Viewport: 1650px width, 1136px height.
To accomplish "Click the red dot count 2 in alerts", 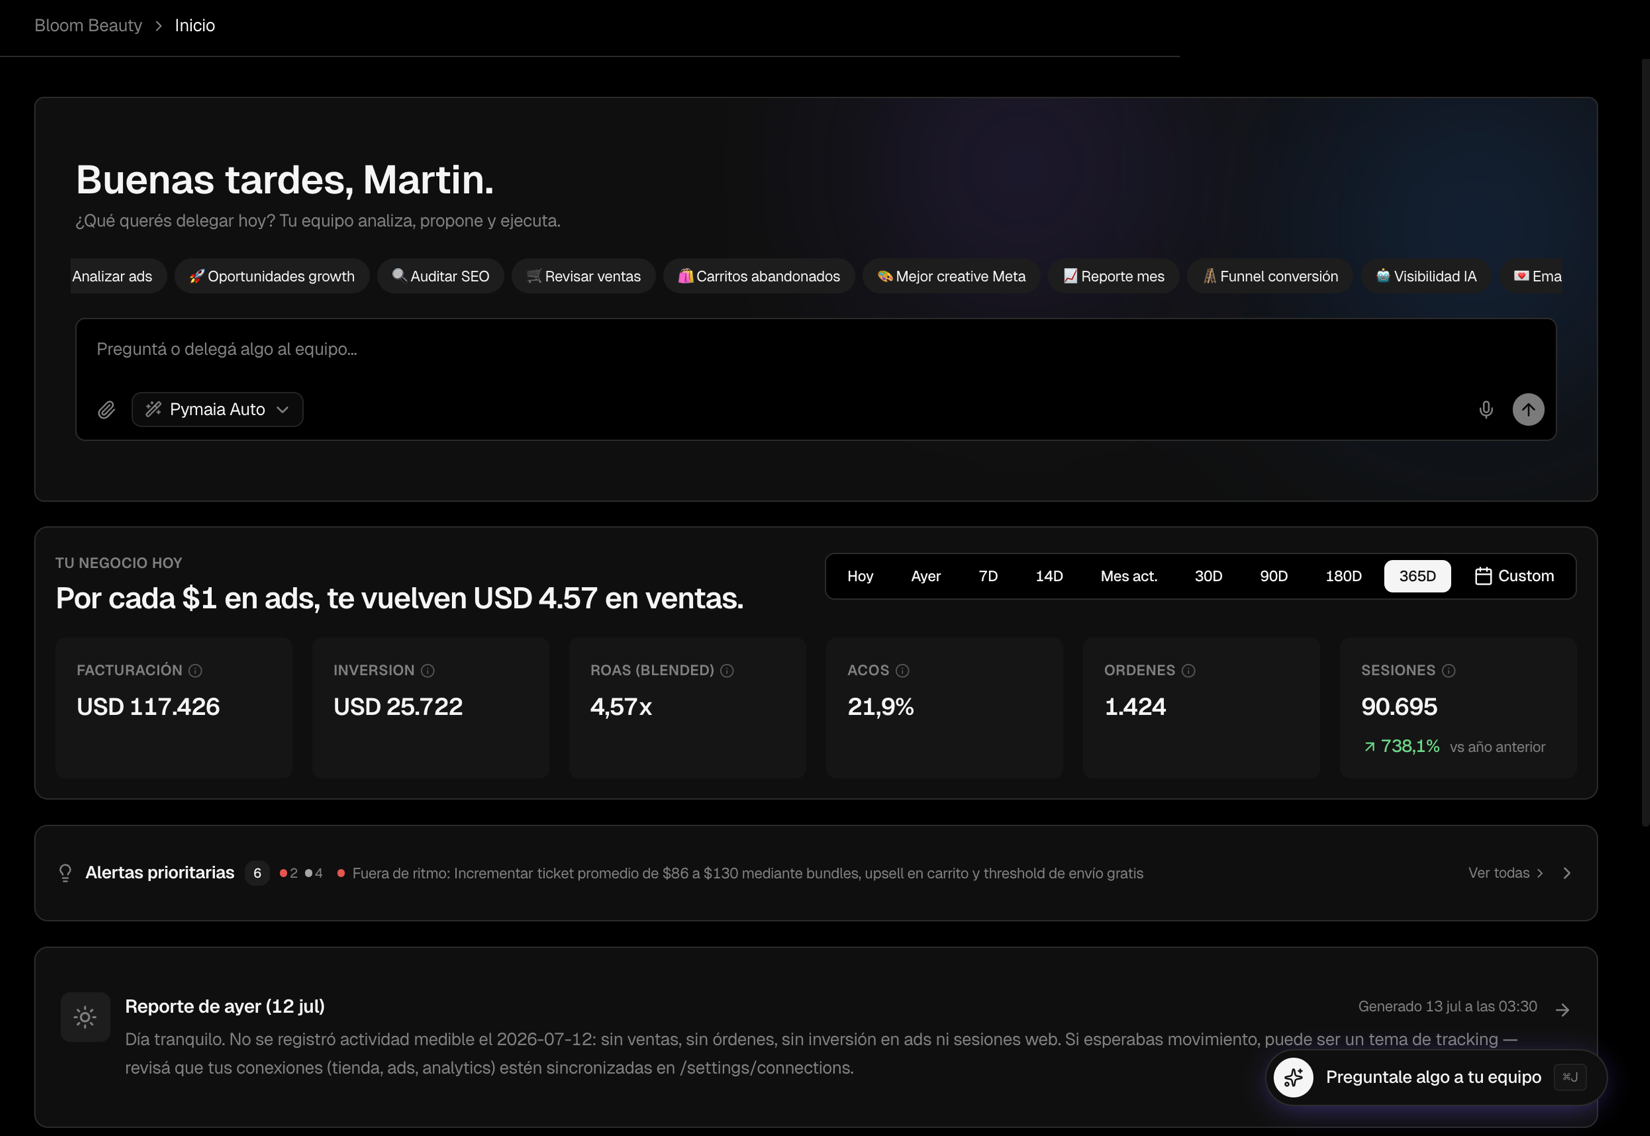I will pos(288,873).
